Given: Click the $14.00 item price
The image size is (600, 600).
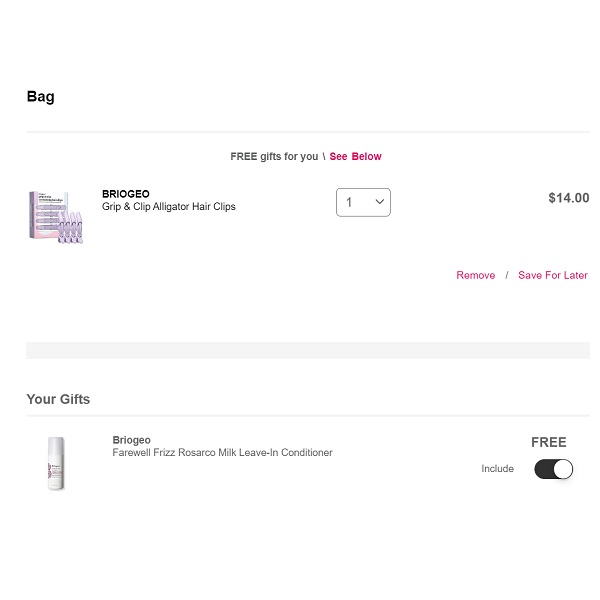Looking at the screenshot, I should click(x=568, y=198).
